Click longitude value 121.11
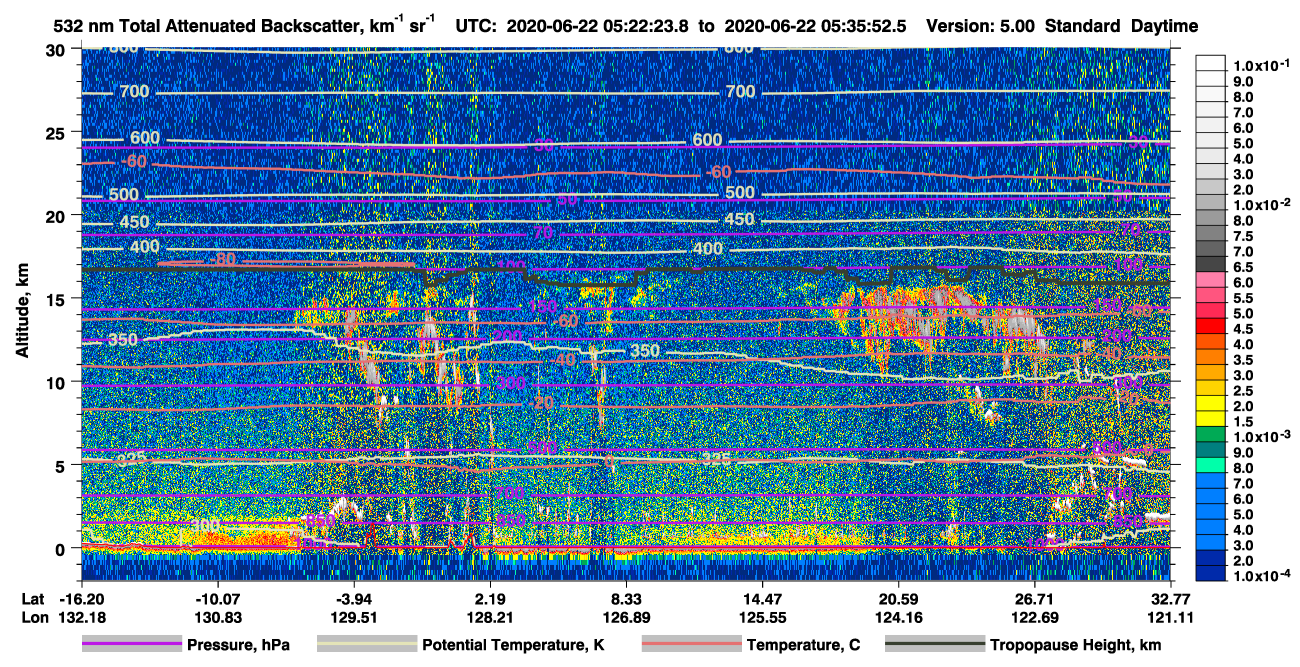The height and width of the screenshot is (667, 1300). (1171, 617)
